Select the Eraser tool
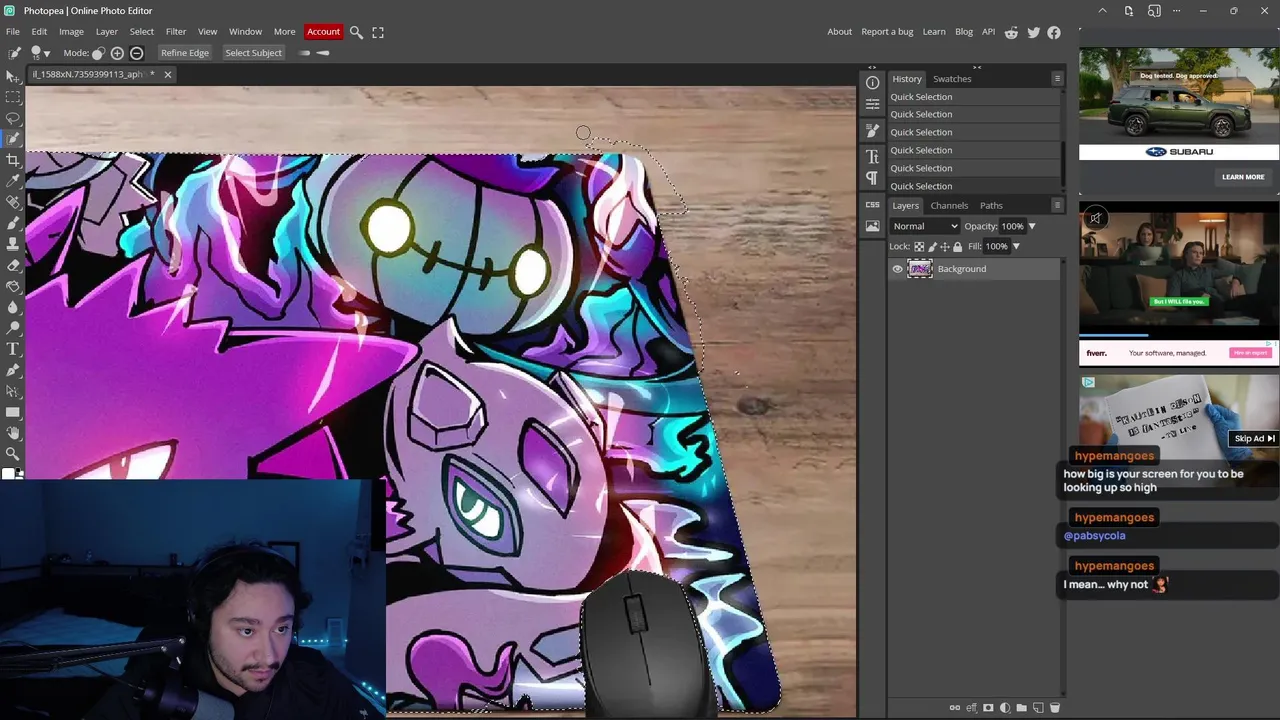This screenshot has height=720, width=1280. pyautogui.click(x=12, y=265)
